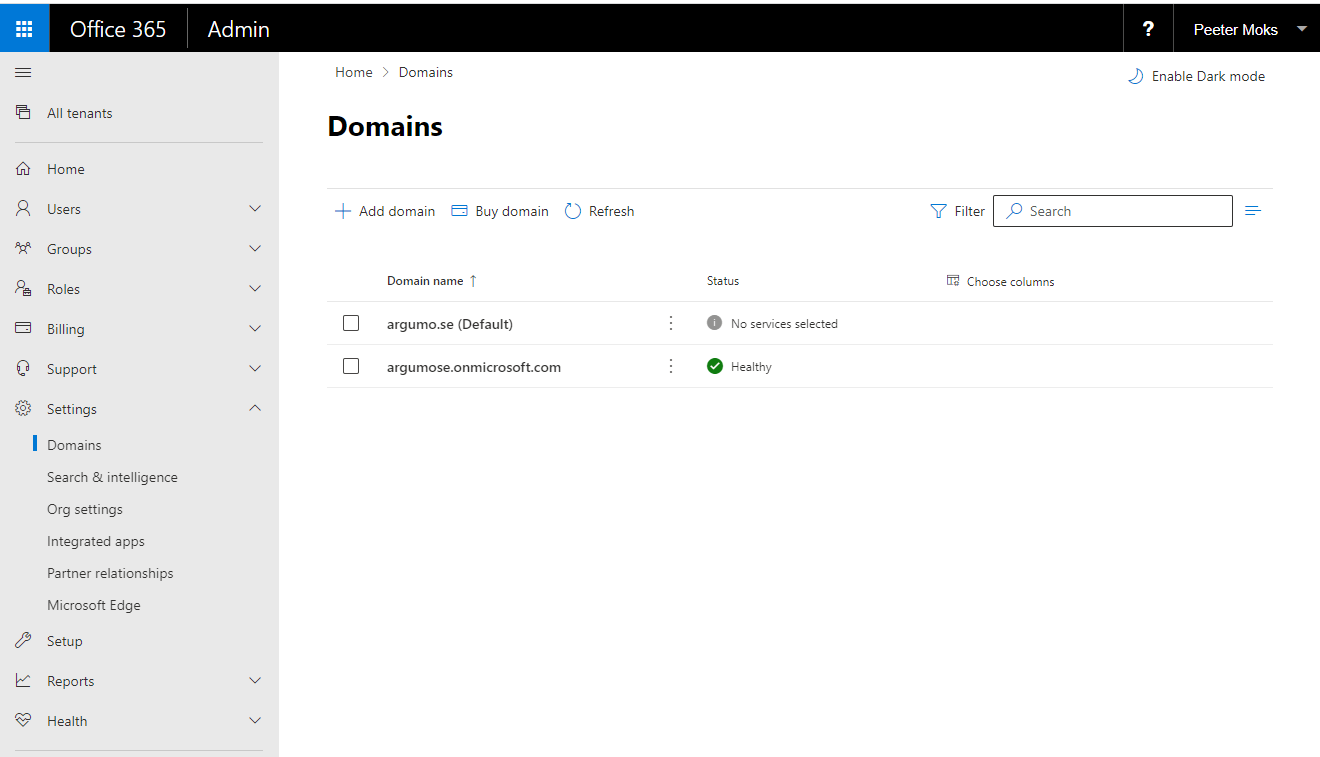Screen dimensions: 1320x757
Task: Click the sort arrow beside Domain name
Action: (473, 281)
